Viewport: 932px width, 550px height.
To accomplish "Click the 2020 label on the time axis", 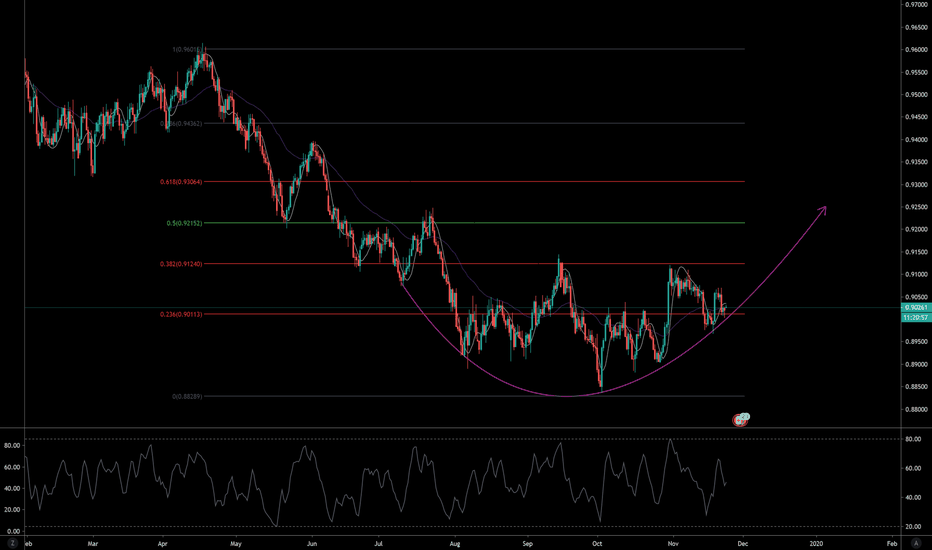I will tap(816, 542).
